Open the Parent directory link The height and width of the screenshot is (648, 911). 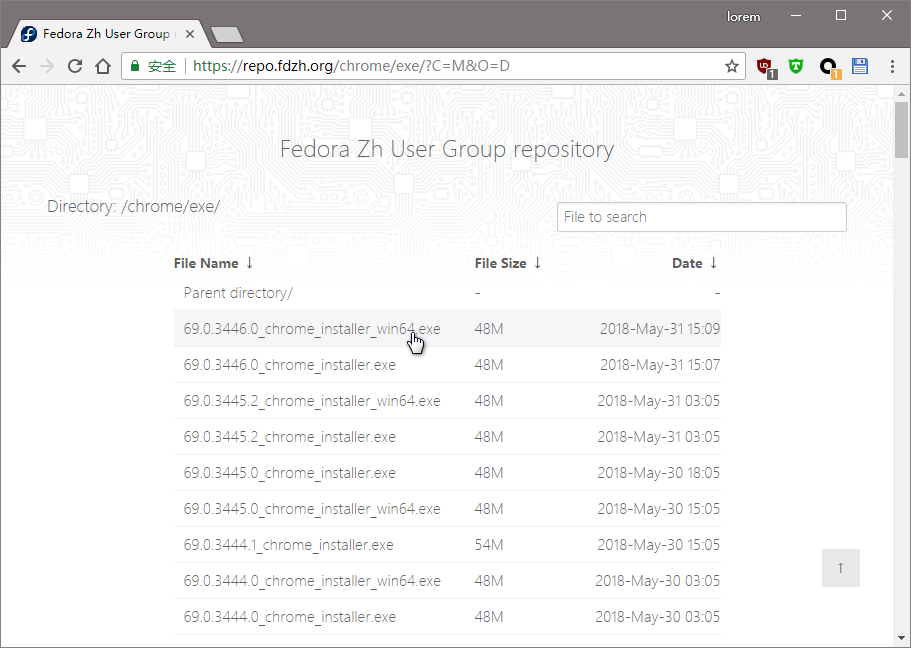238,293
